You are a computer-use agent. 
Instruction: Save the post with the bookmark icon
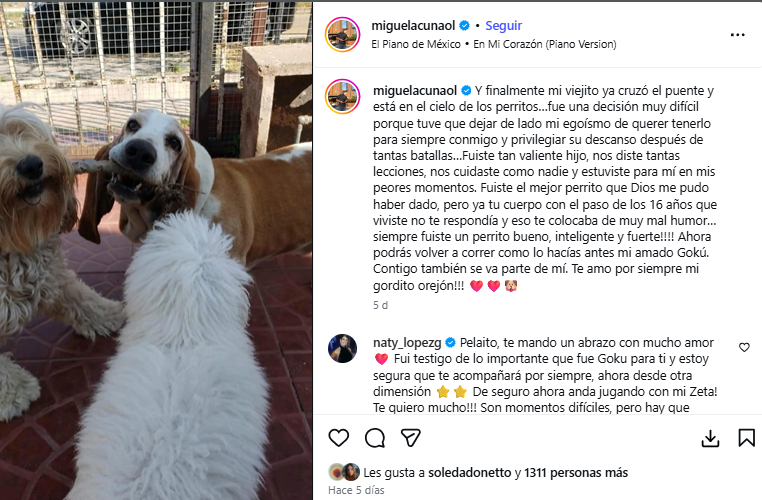tap(746, 438)
